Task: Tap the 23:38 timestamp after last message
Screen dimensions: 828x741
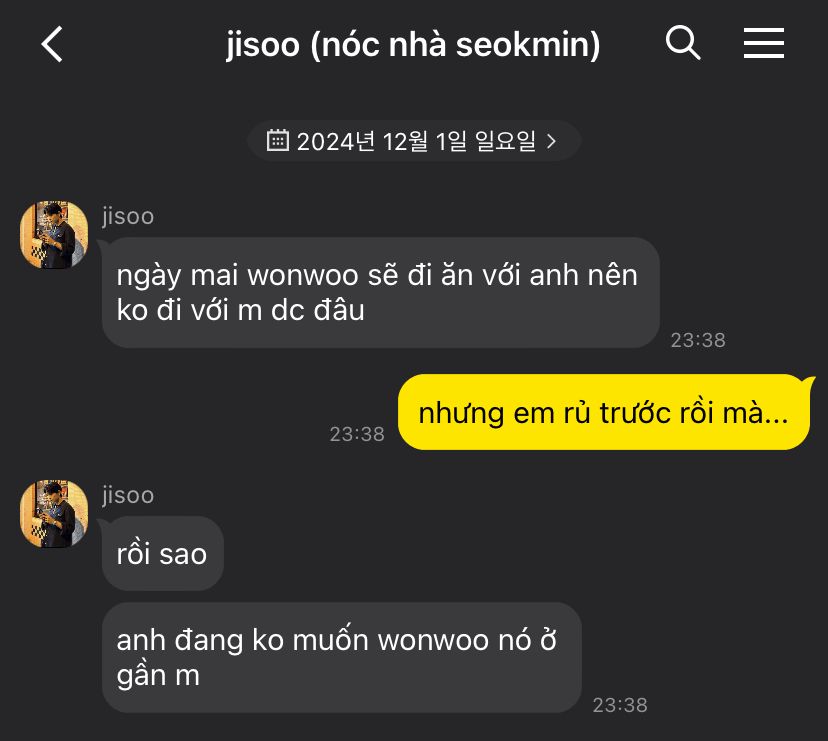Action: (620, 705)
